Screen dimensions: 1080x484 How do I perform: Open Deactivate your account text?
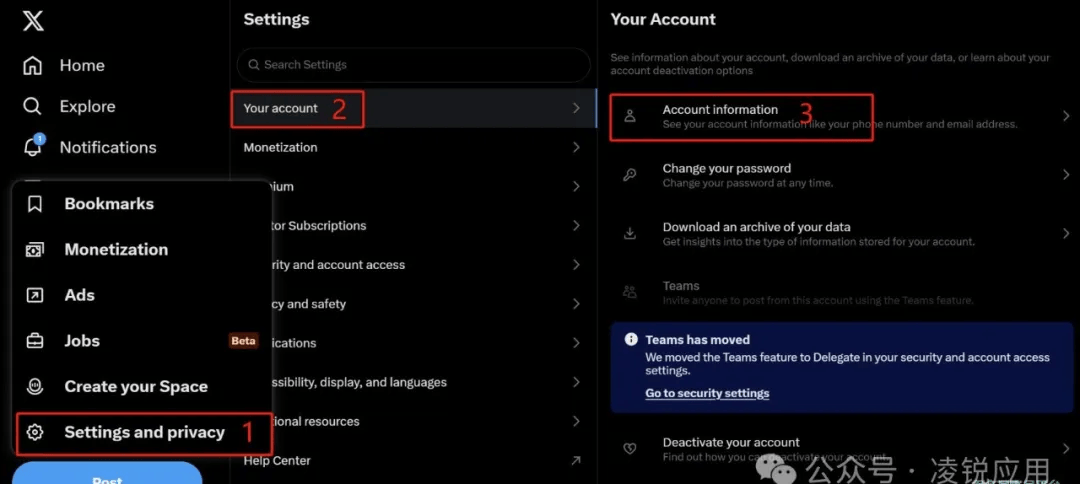point(731,442)
